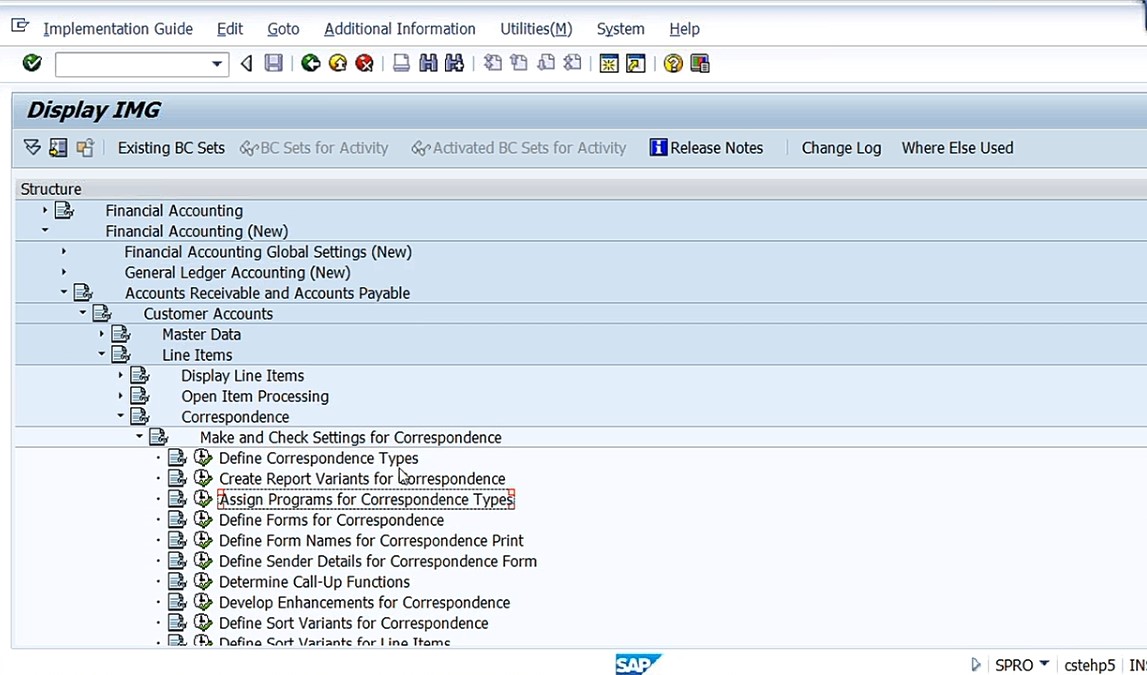Click the Previous Page icon

(519, 64)
